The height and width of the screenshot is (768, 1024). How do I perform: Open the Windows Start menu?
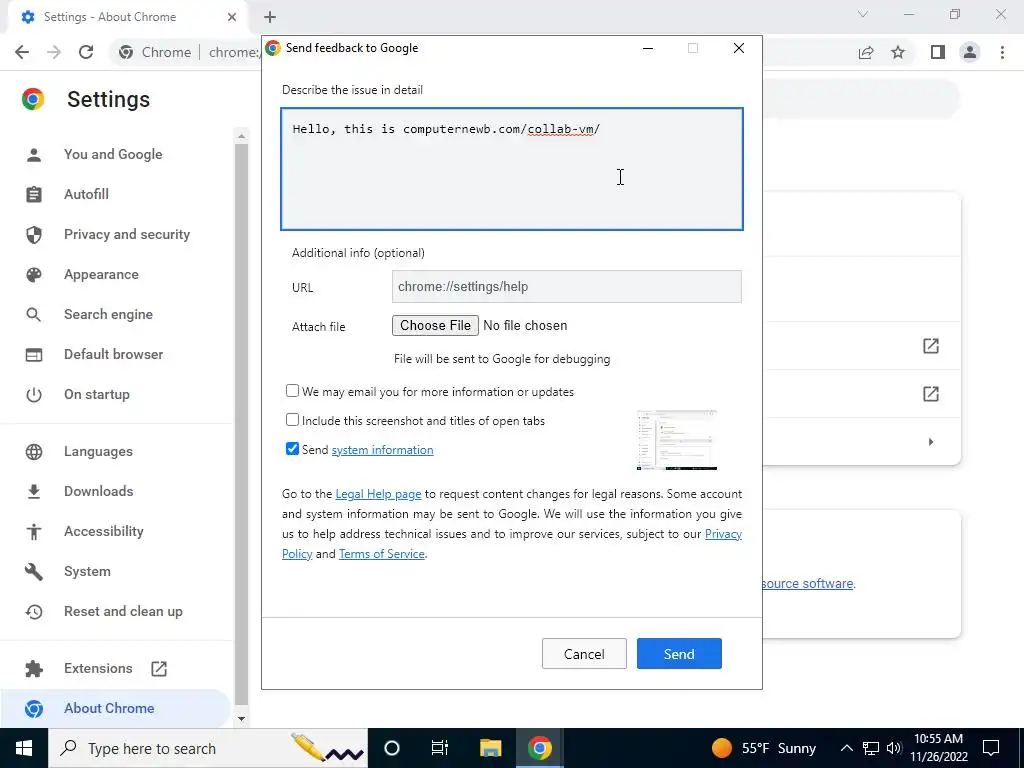[24, 748]
